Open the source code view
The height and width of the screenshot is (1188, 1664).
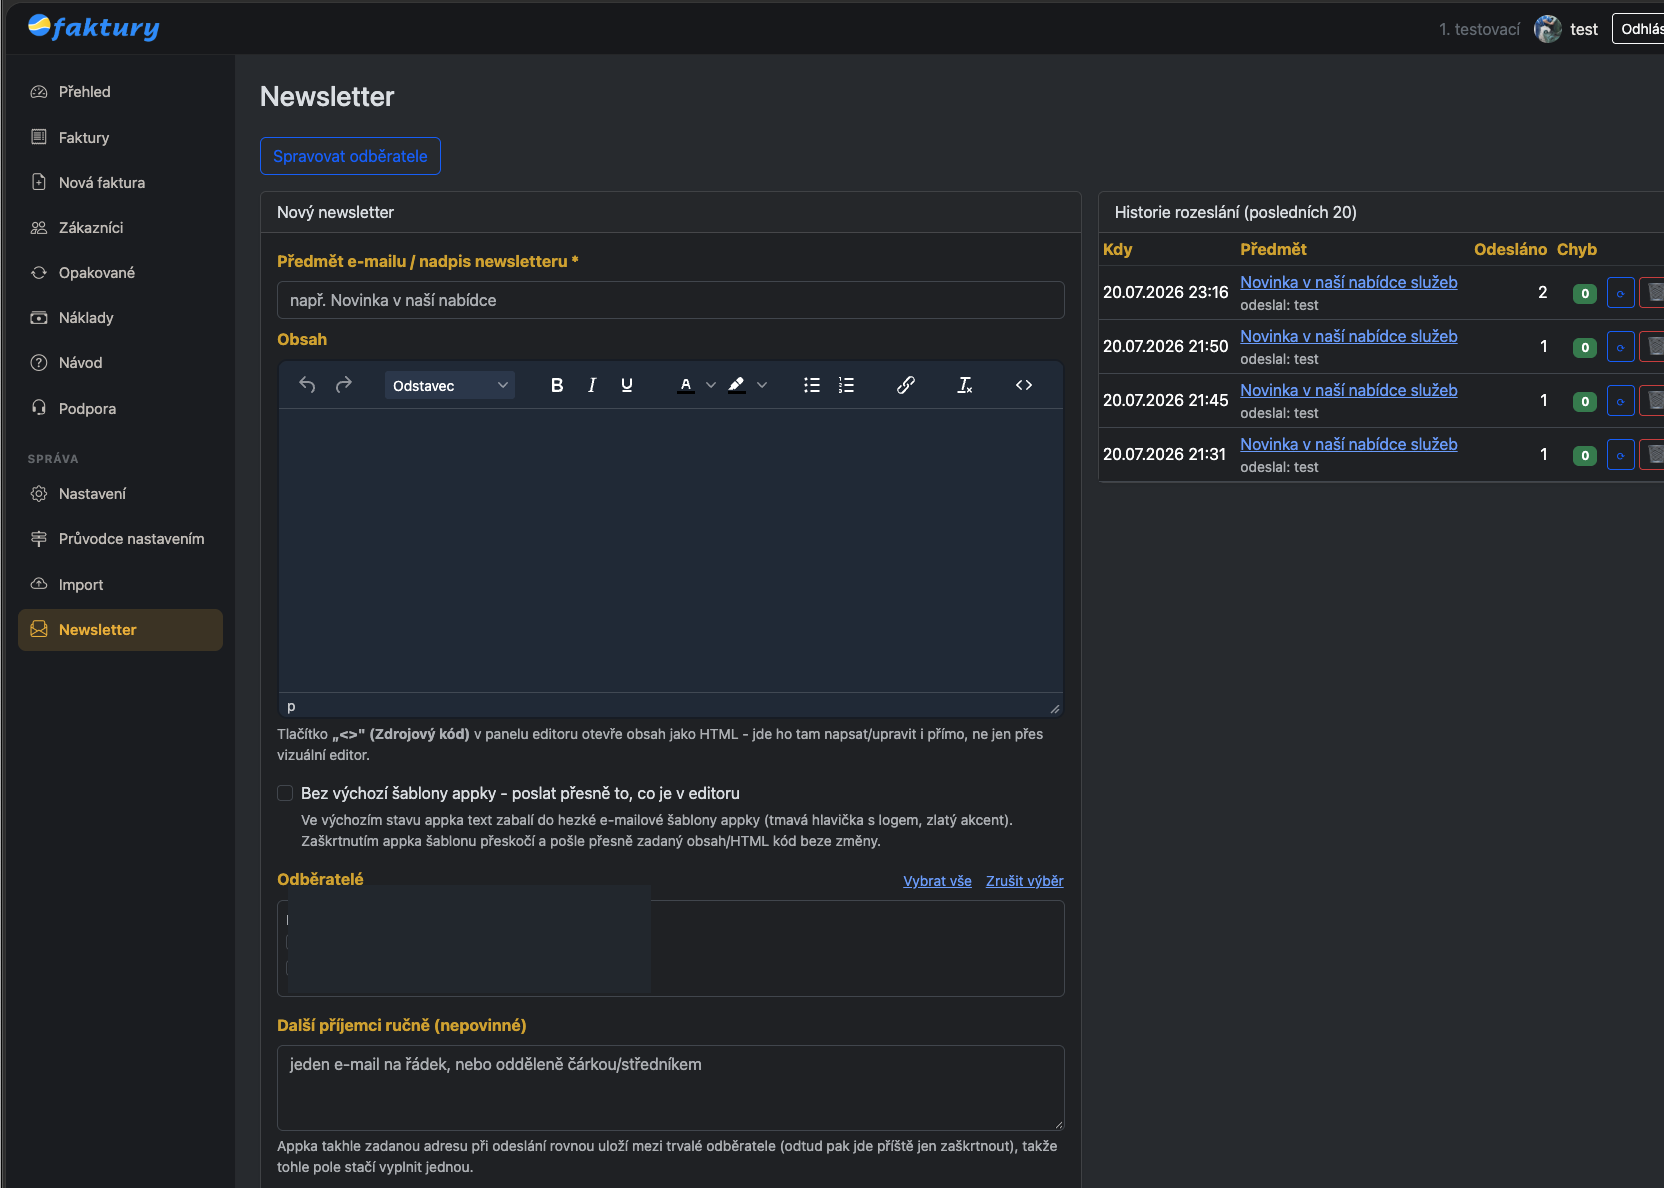1024,385
